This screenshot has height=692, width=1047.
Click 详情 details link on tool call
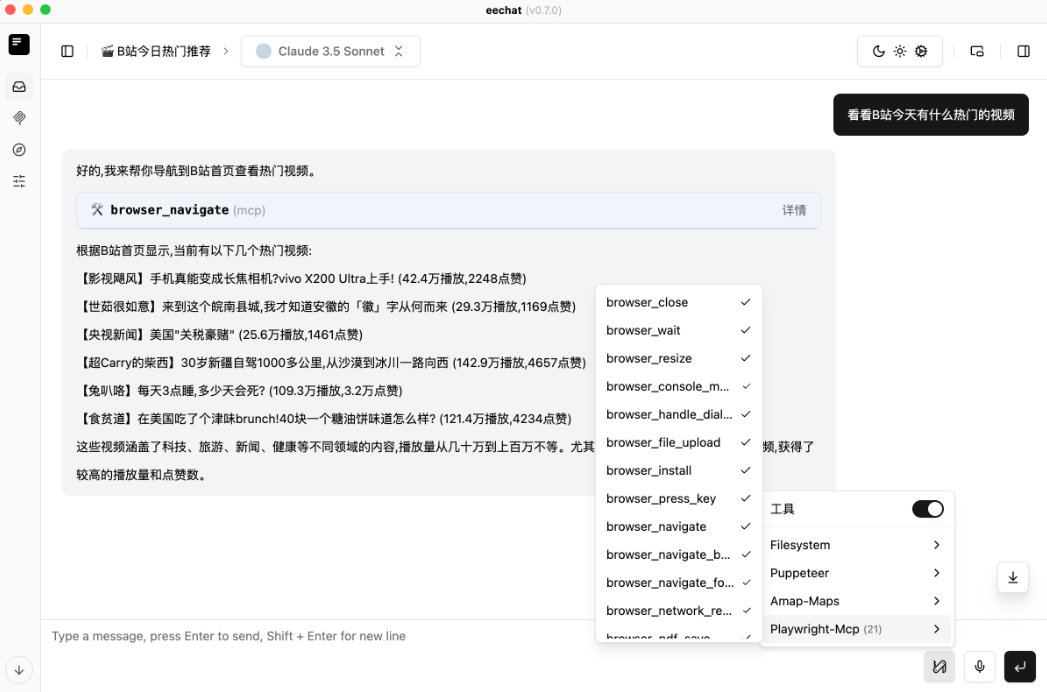(794, 210)
